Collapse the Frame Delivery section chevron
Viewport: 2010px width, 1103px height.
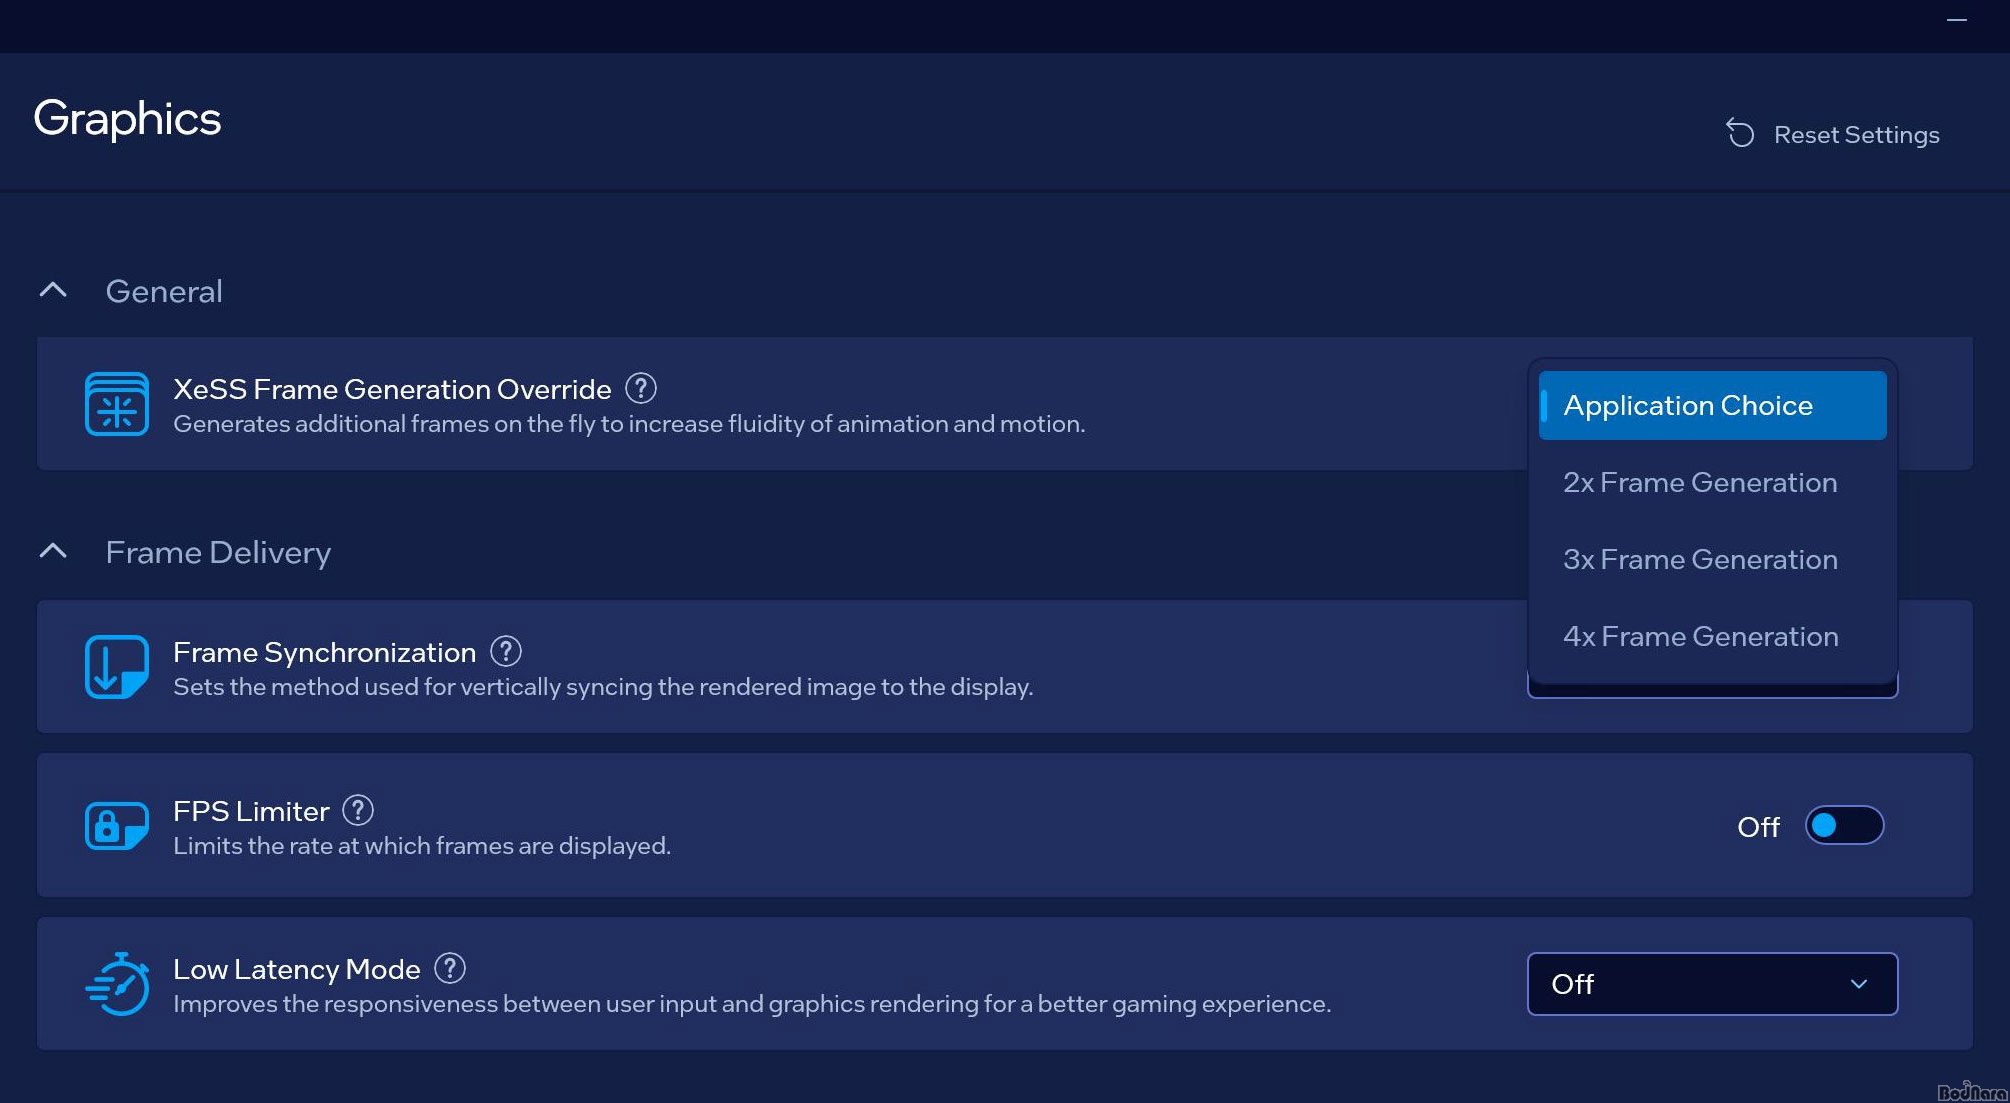53,552
